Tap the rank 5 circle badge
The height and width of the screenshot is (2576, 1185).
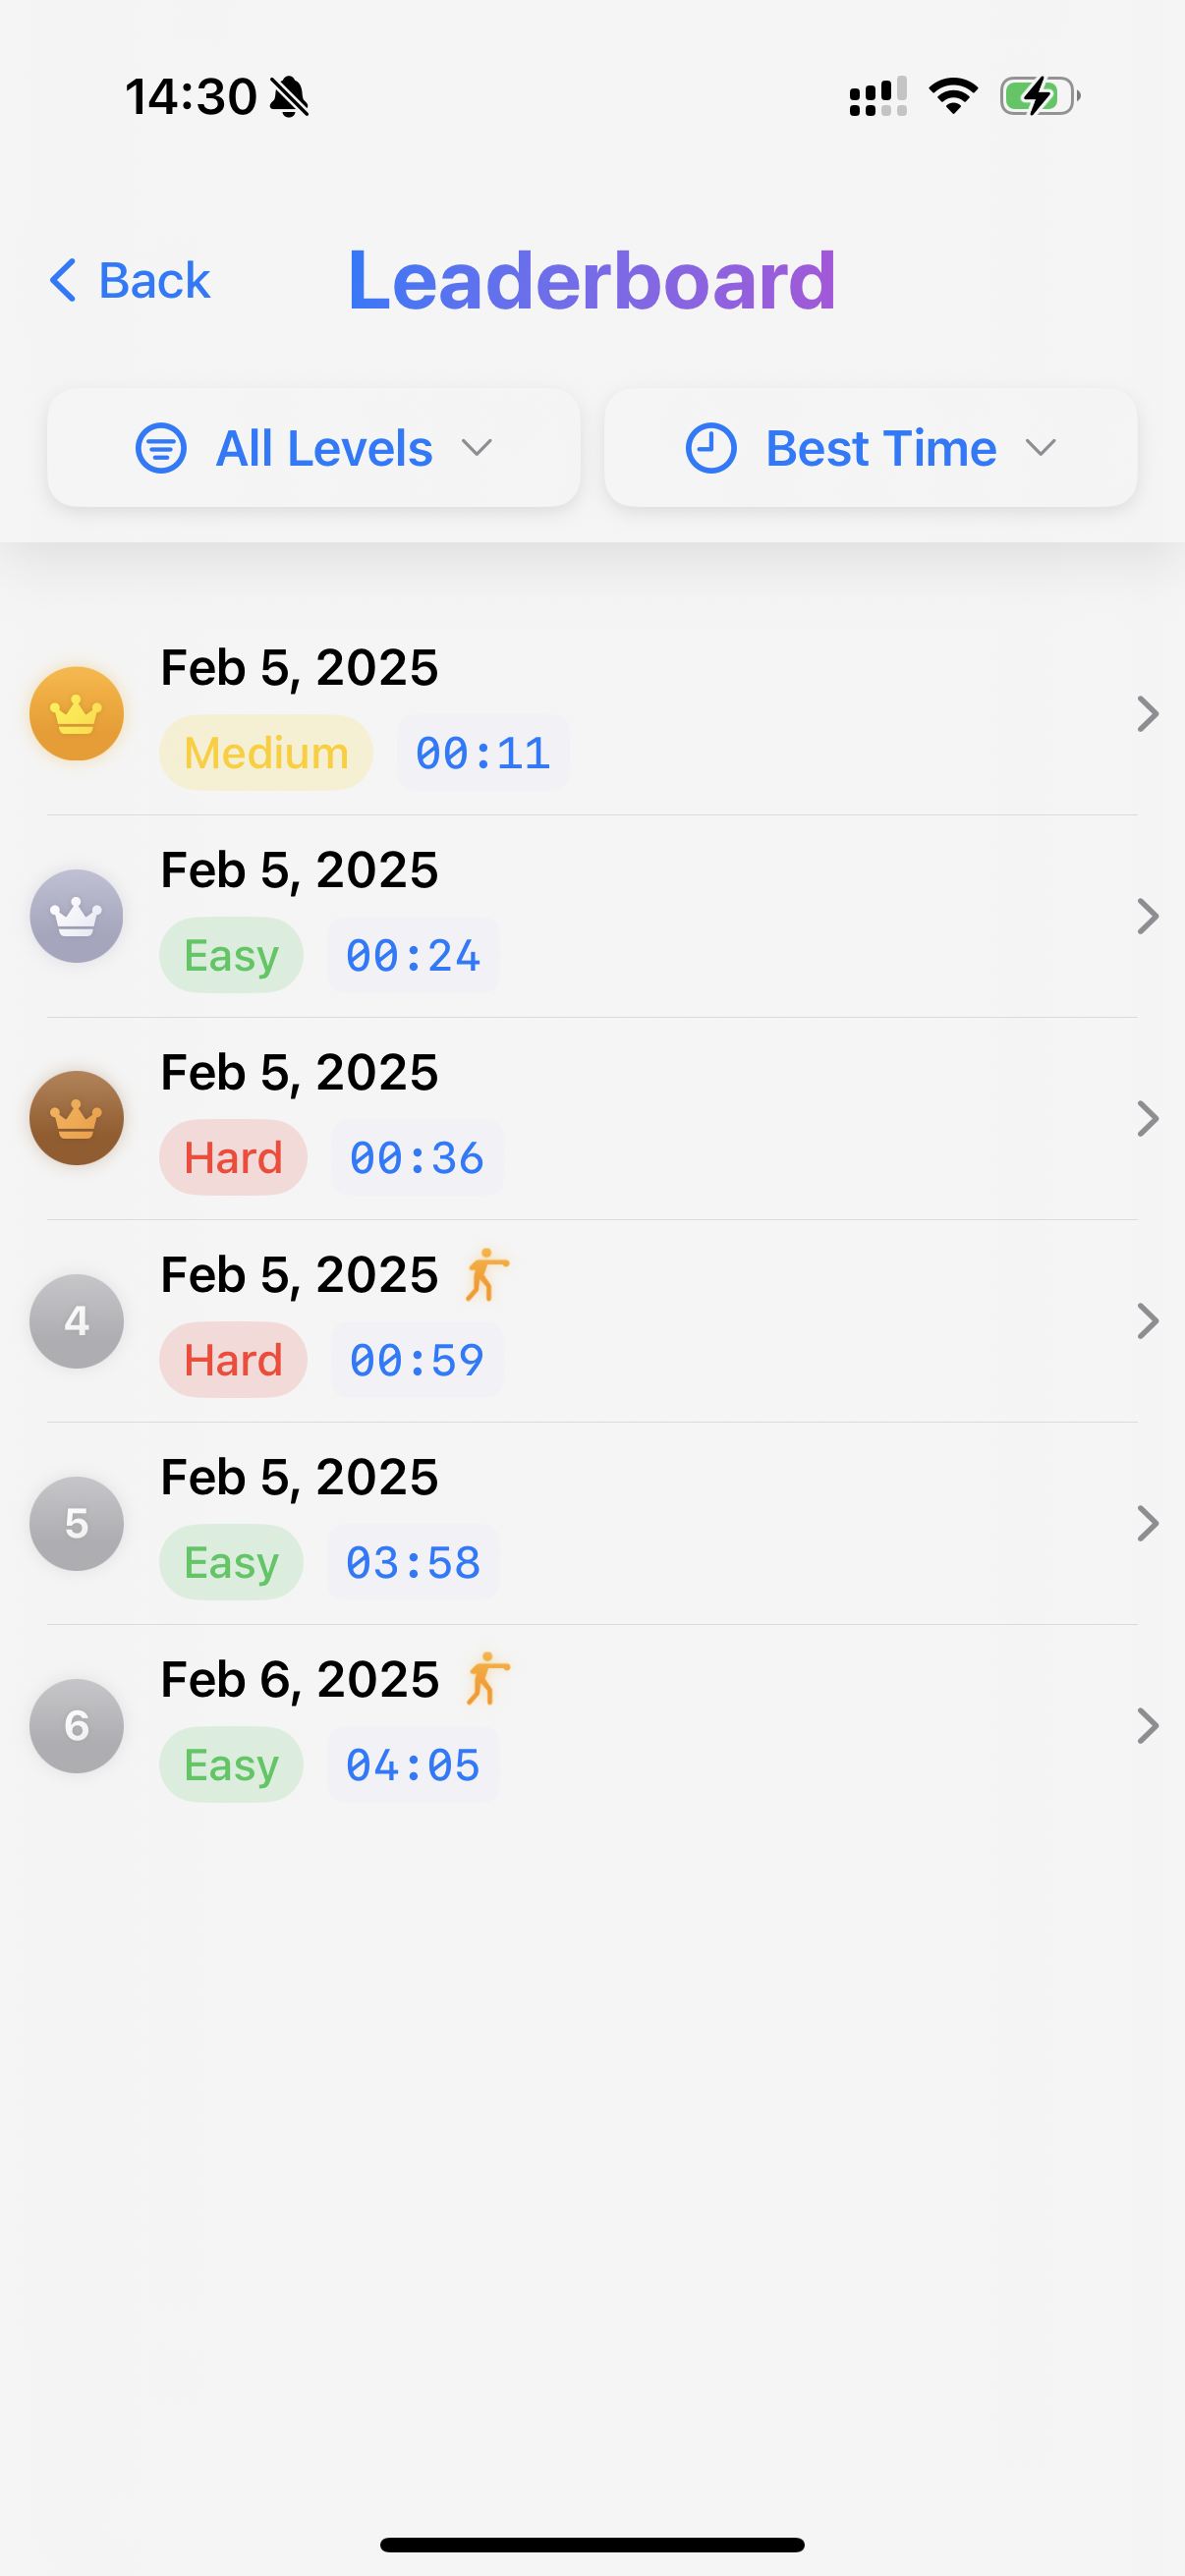(x=76, y=1523)
